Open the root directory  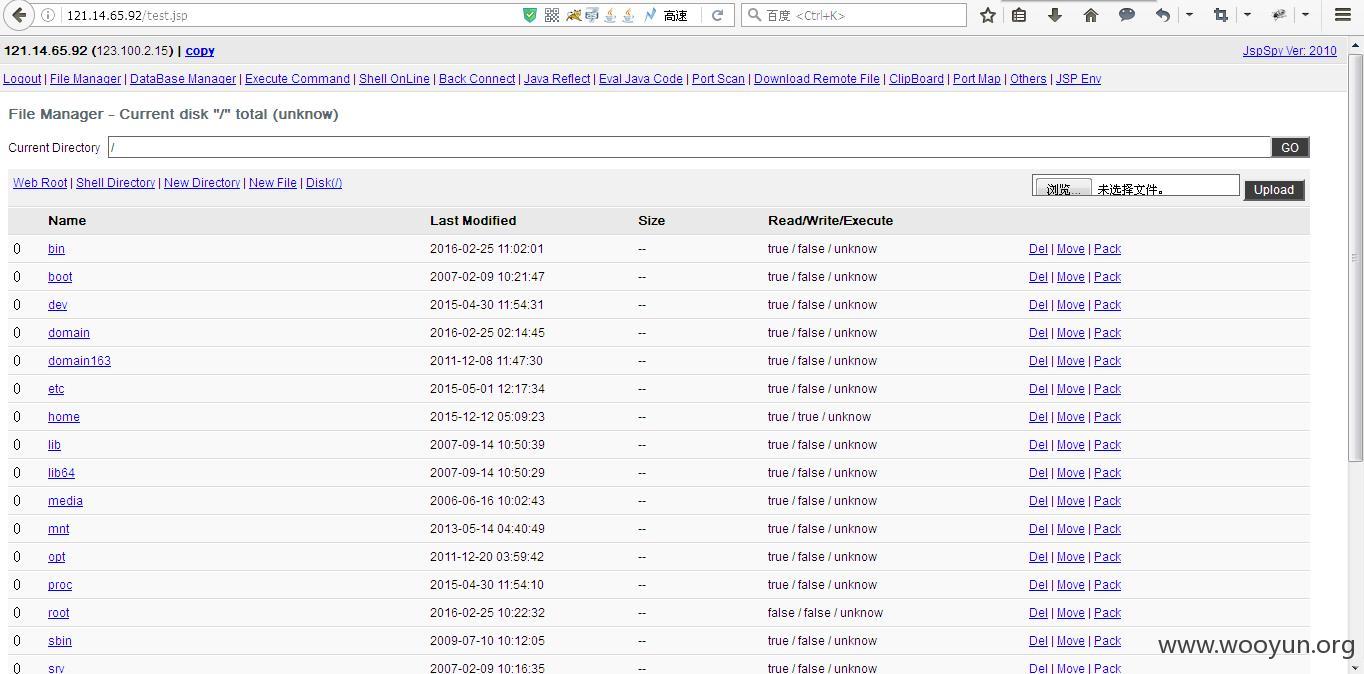pos(59,613)
